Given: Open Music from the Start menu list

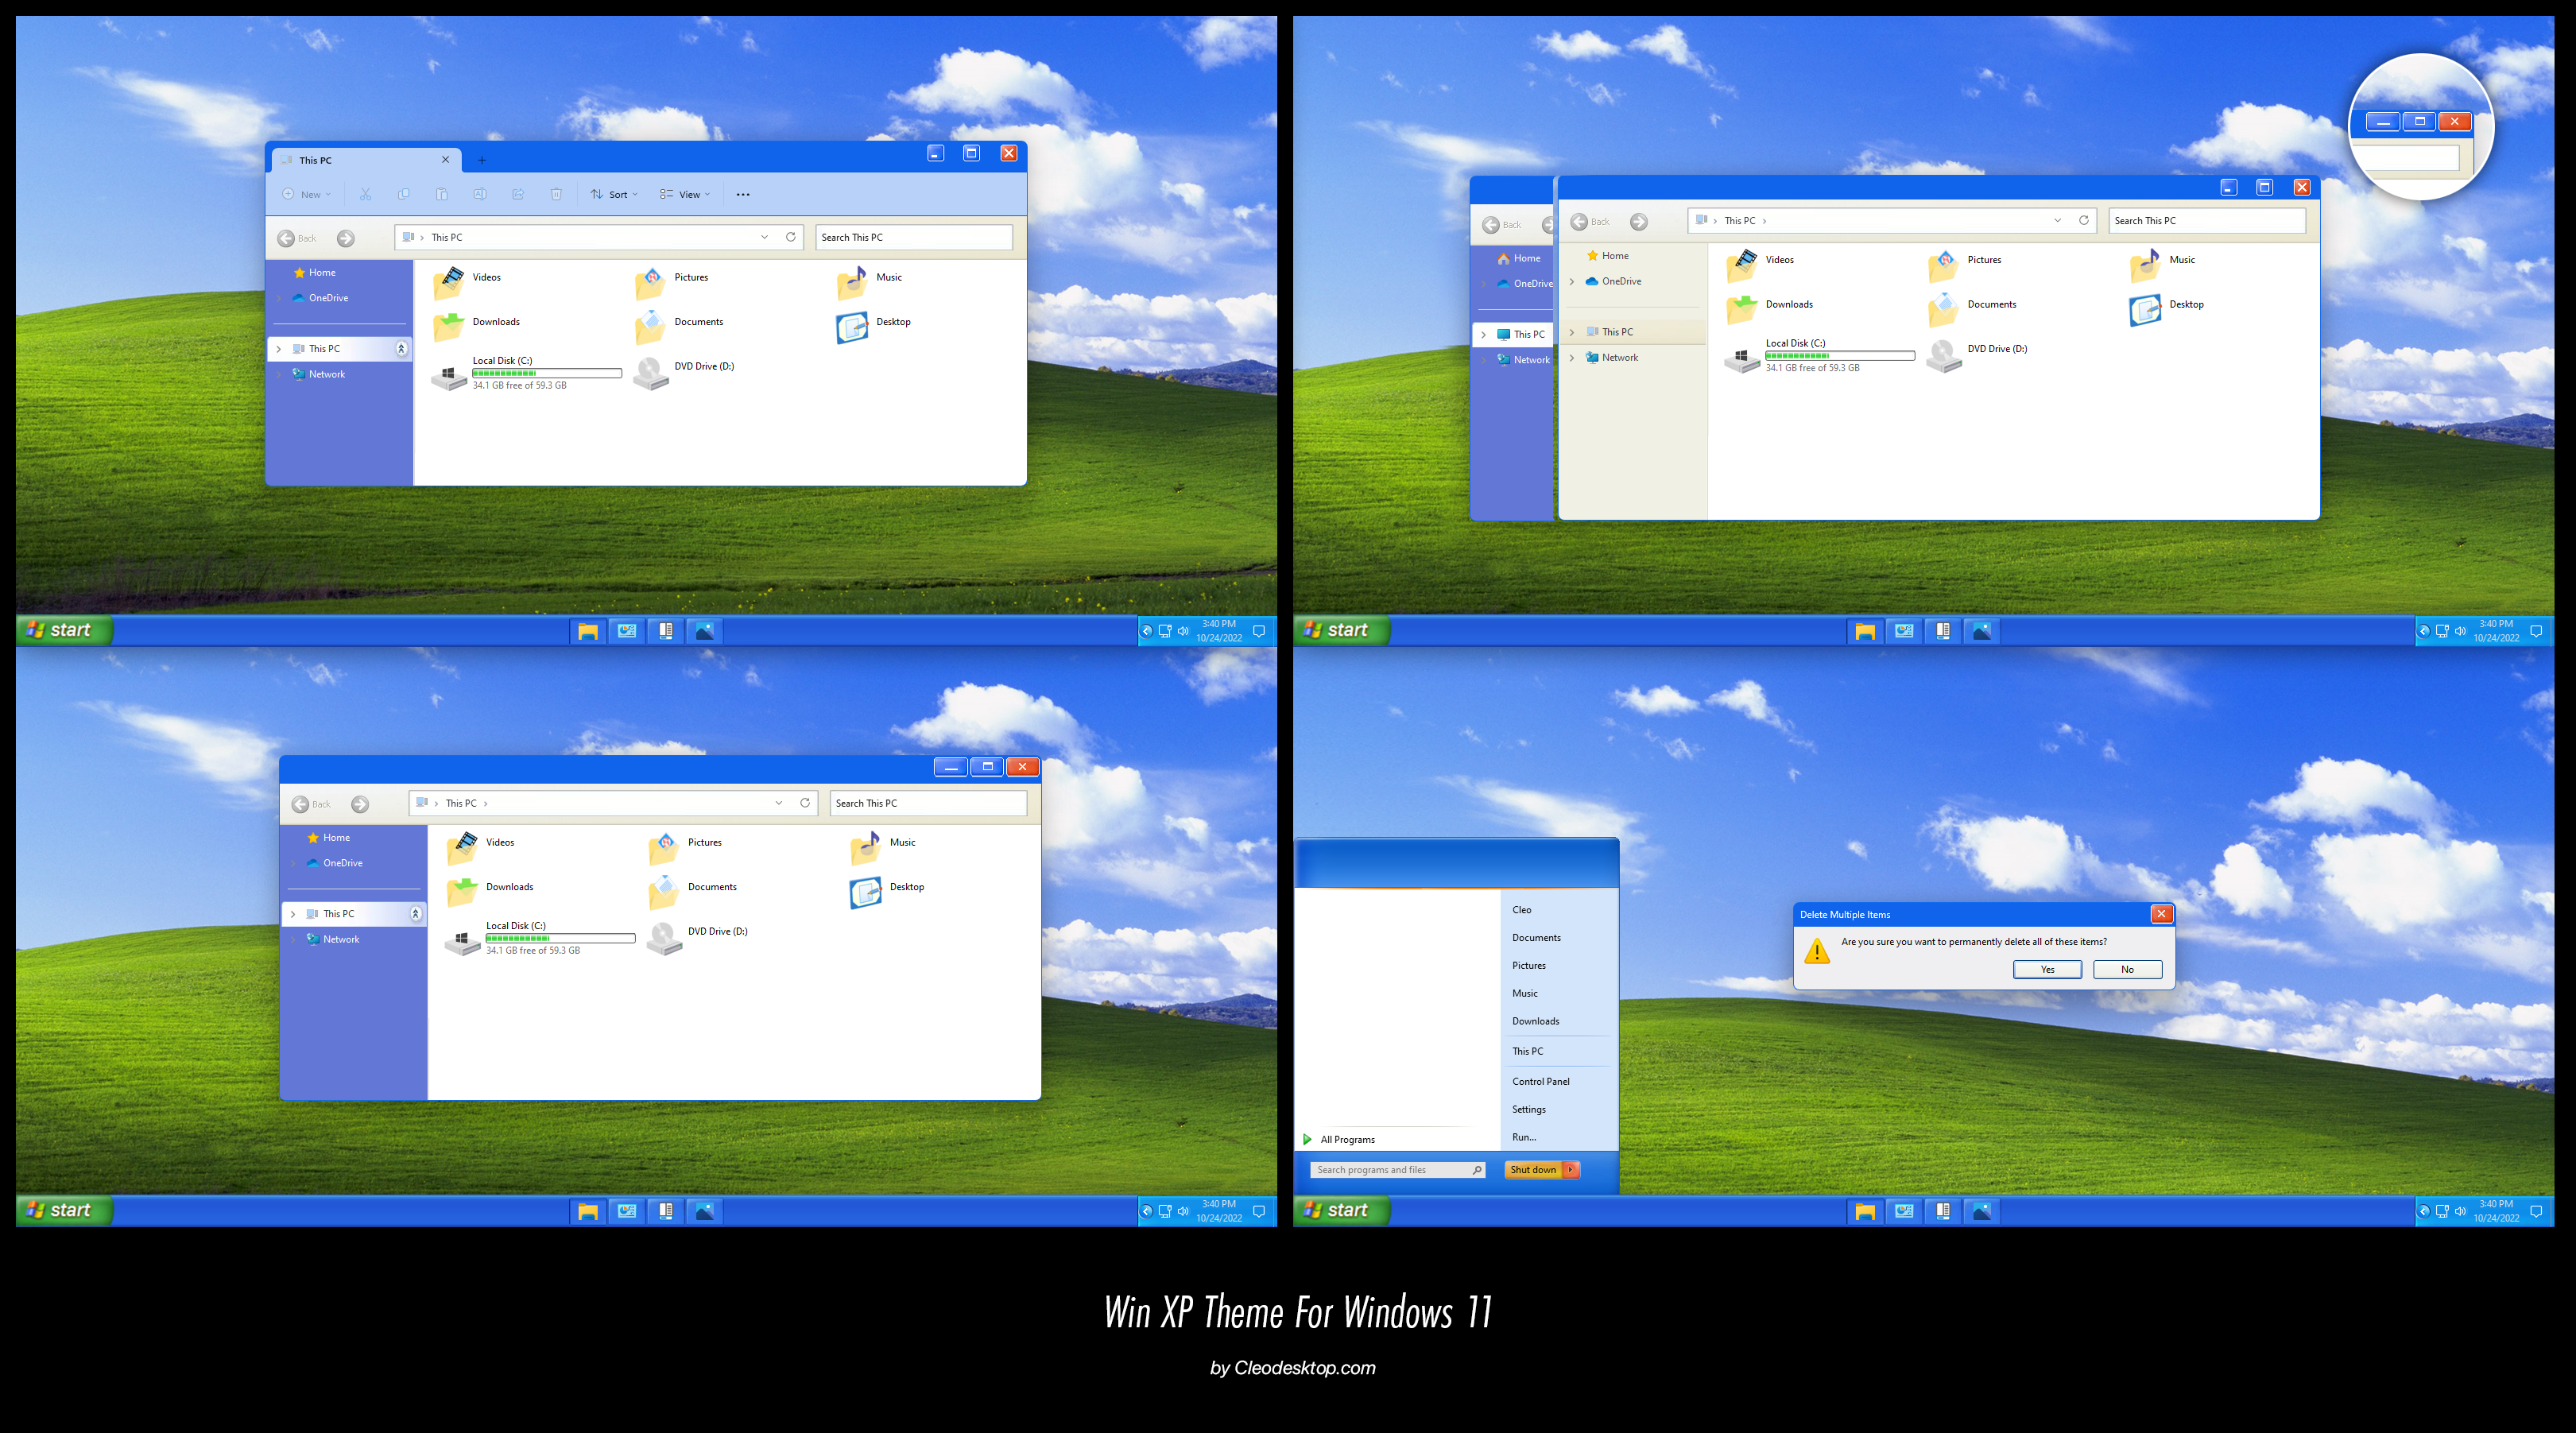Looking at the screenshot, I should 1525,993.
